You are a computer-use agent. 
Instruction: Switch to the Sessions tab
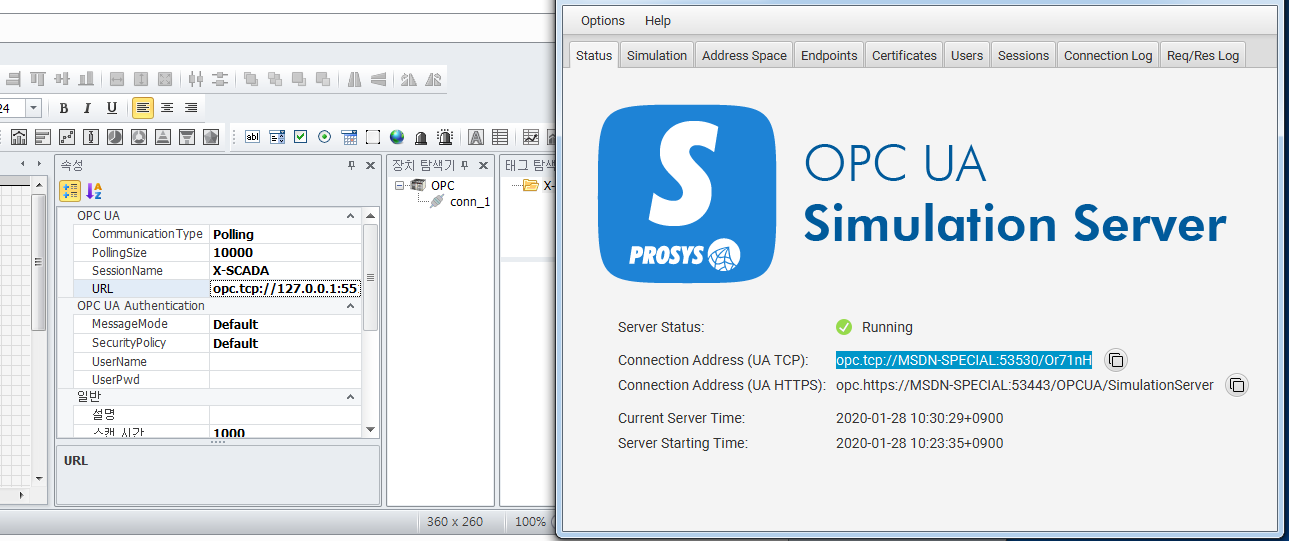(1023, 55)
